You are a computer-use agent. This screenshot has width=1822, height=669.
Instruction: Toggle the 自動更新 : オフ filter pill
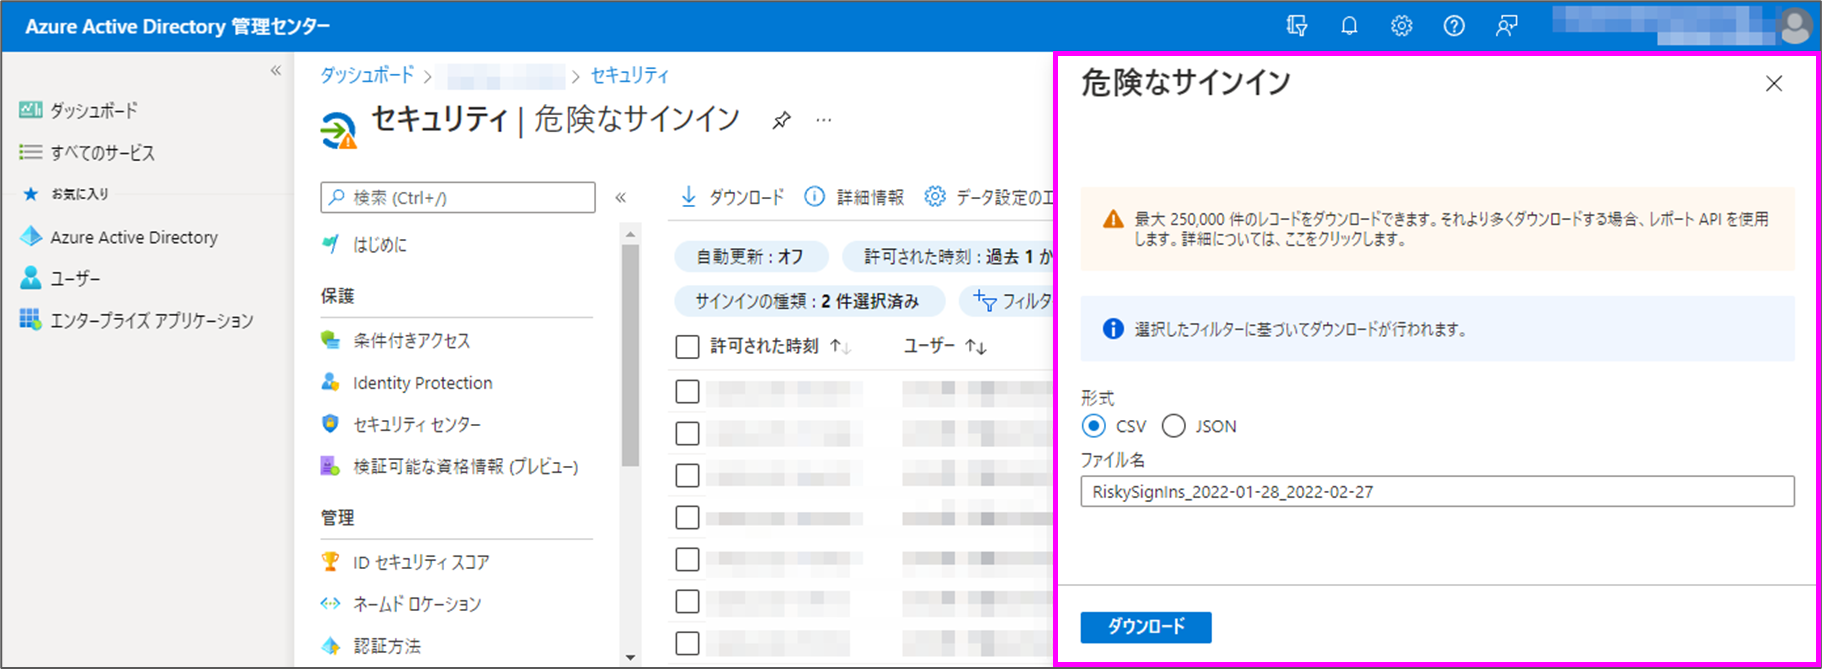point(751,257)
